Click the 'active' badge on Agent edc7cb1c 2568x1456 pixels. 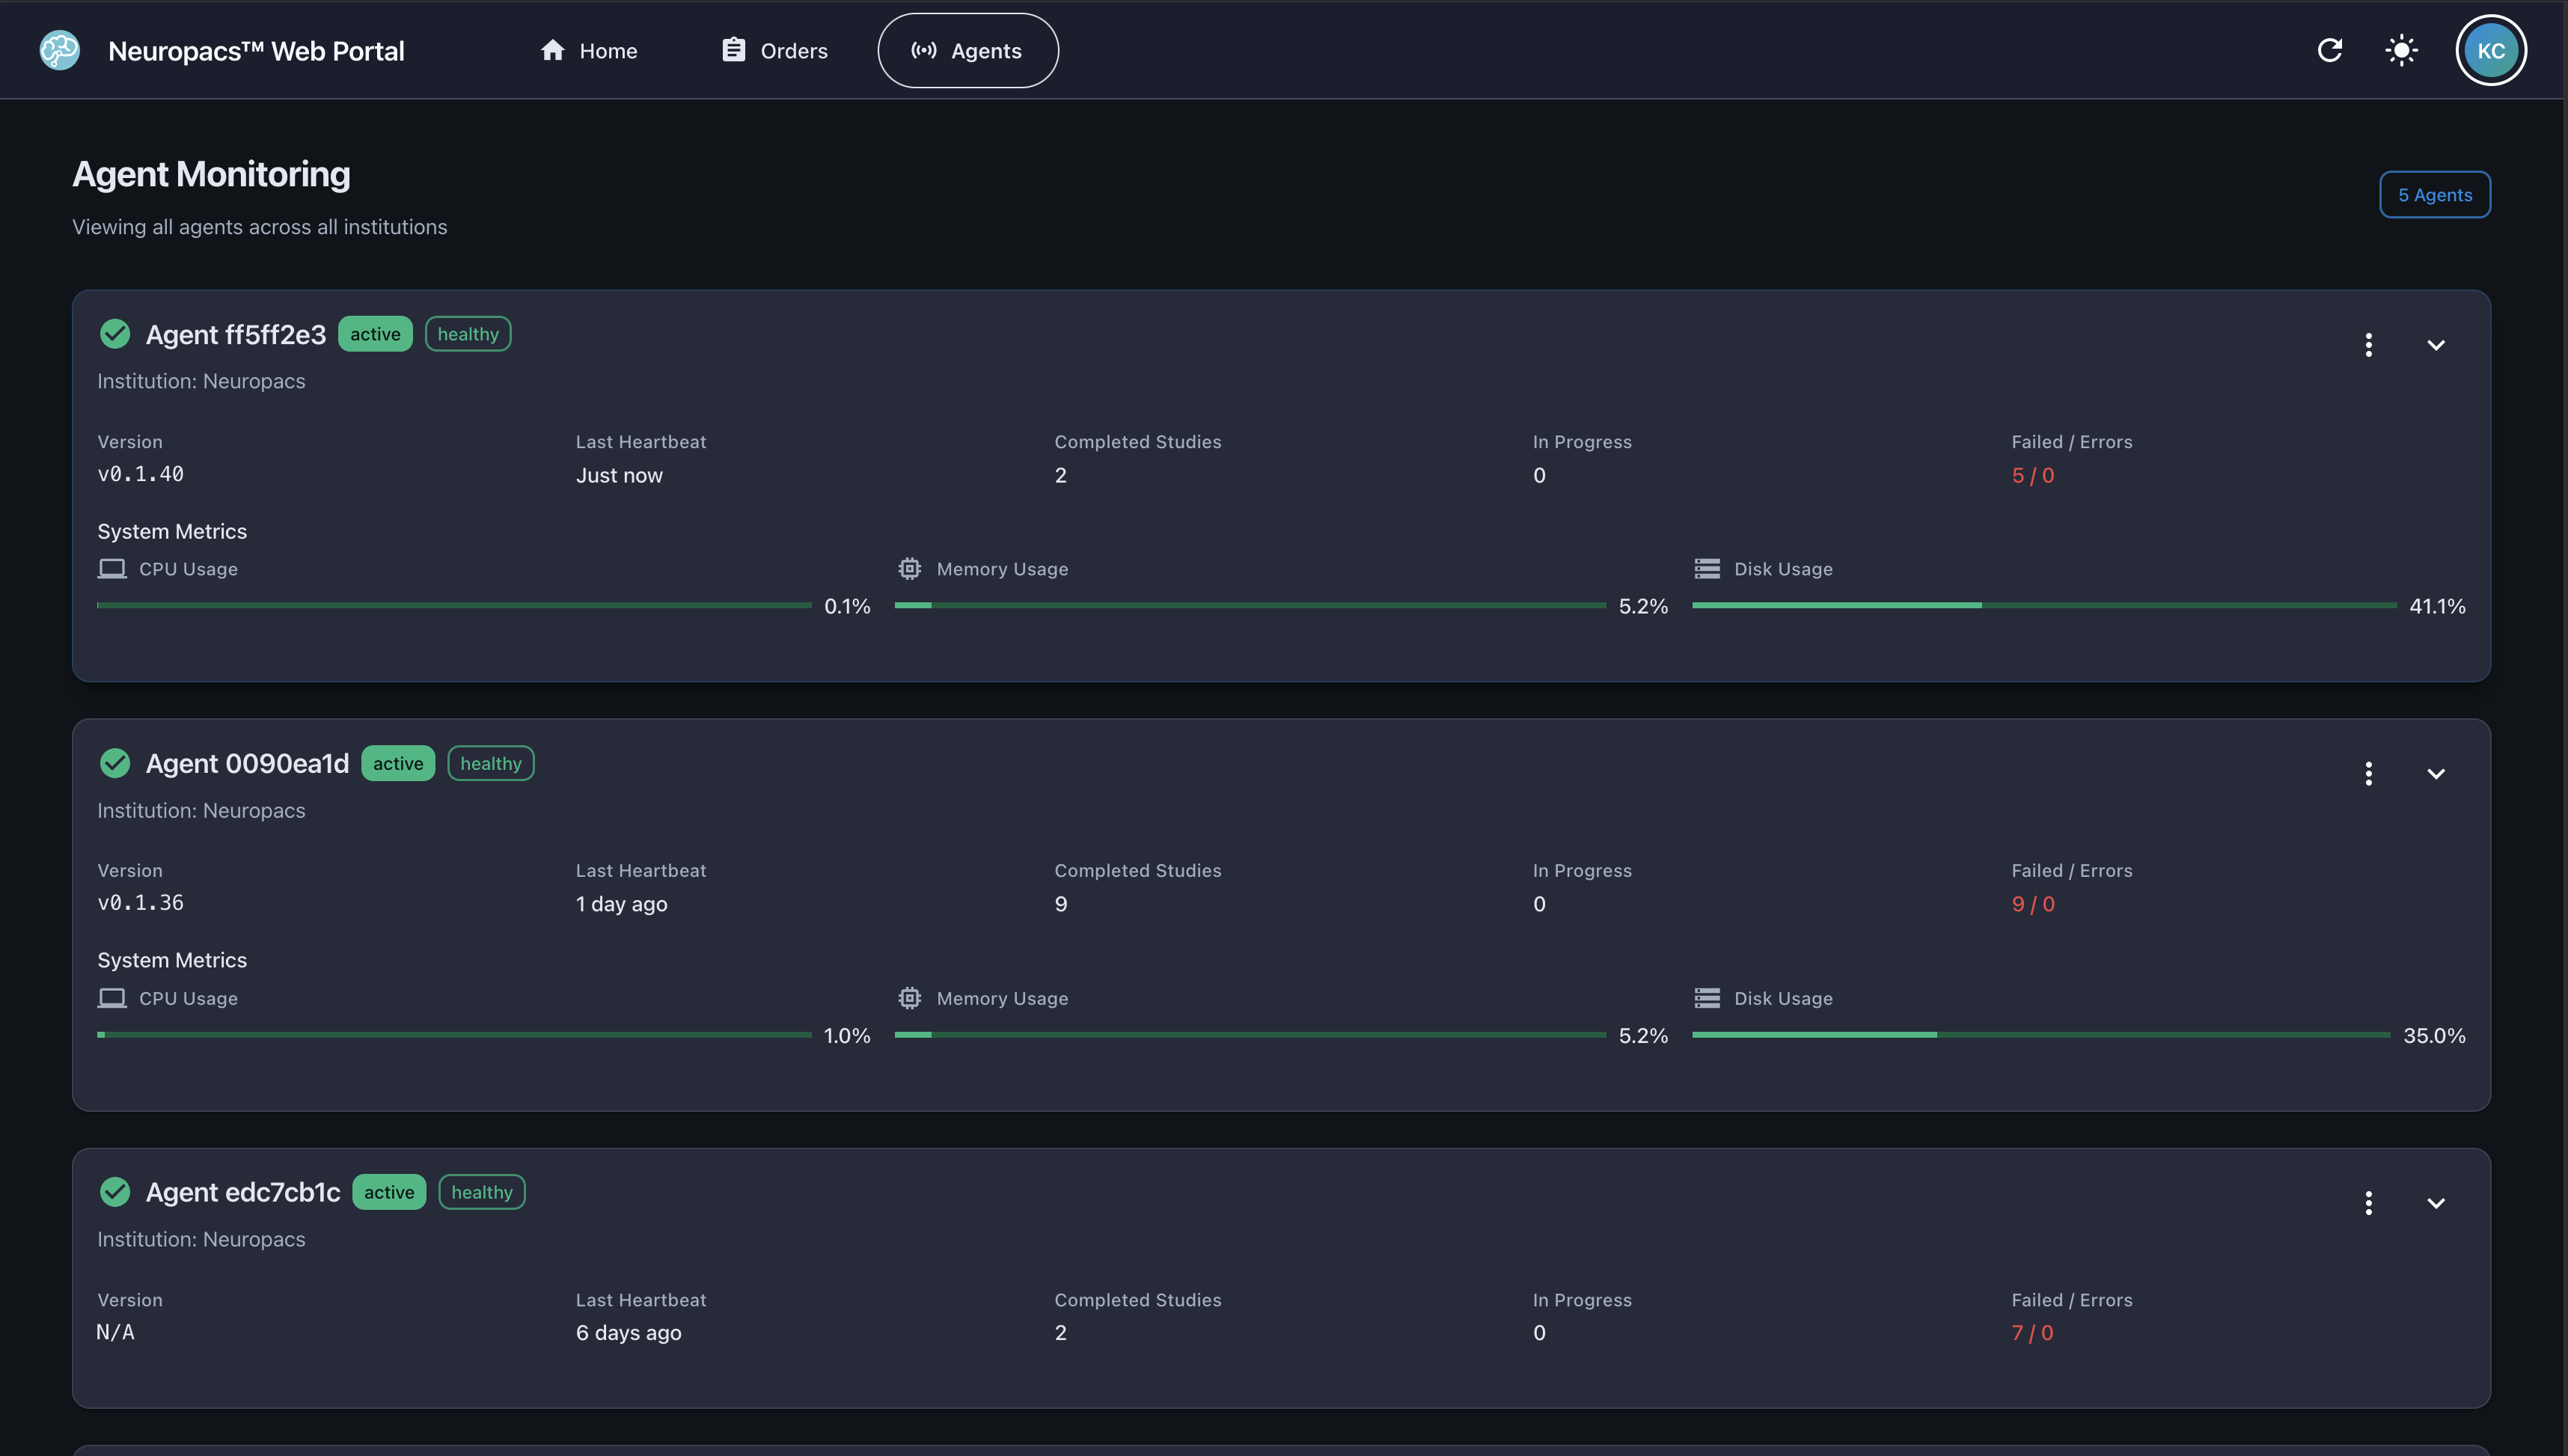coord(389,1191)
